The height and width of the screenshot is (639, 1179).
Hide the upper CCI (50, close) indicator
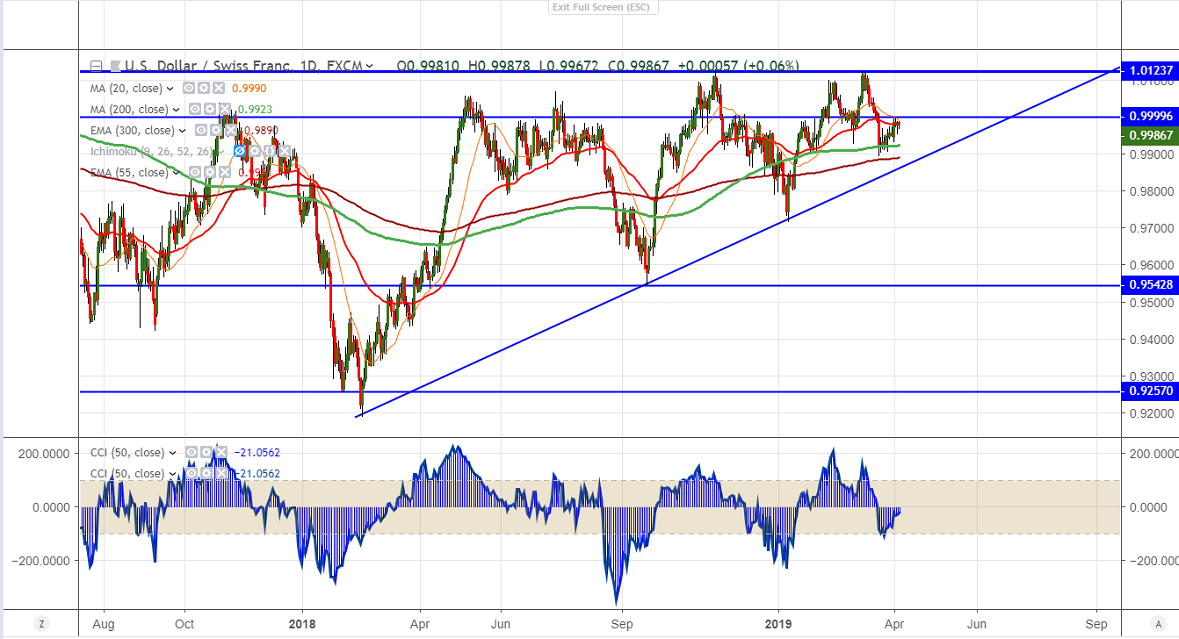pos(191,453)
